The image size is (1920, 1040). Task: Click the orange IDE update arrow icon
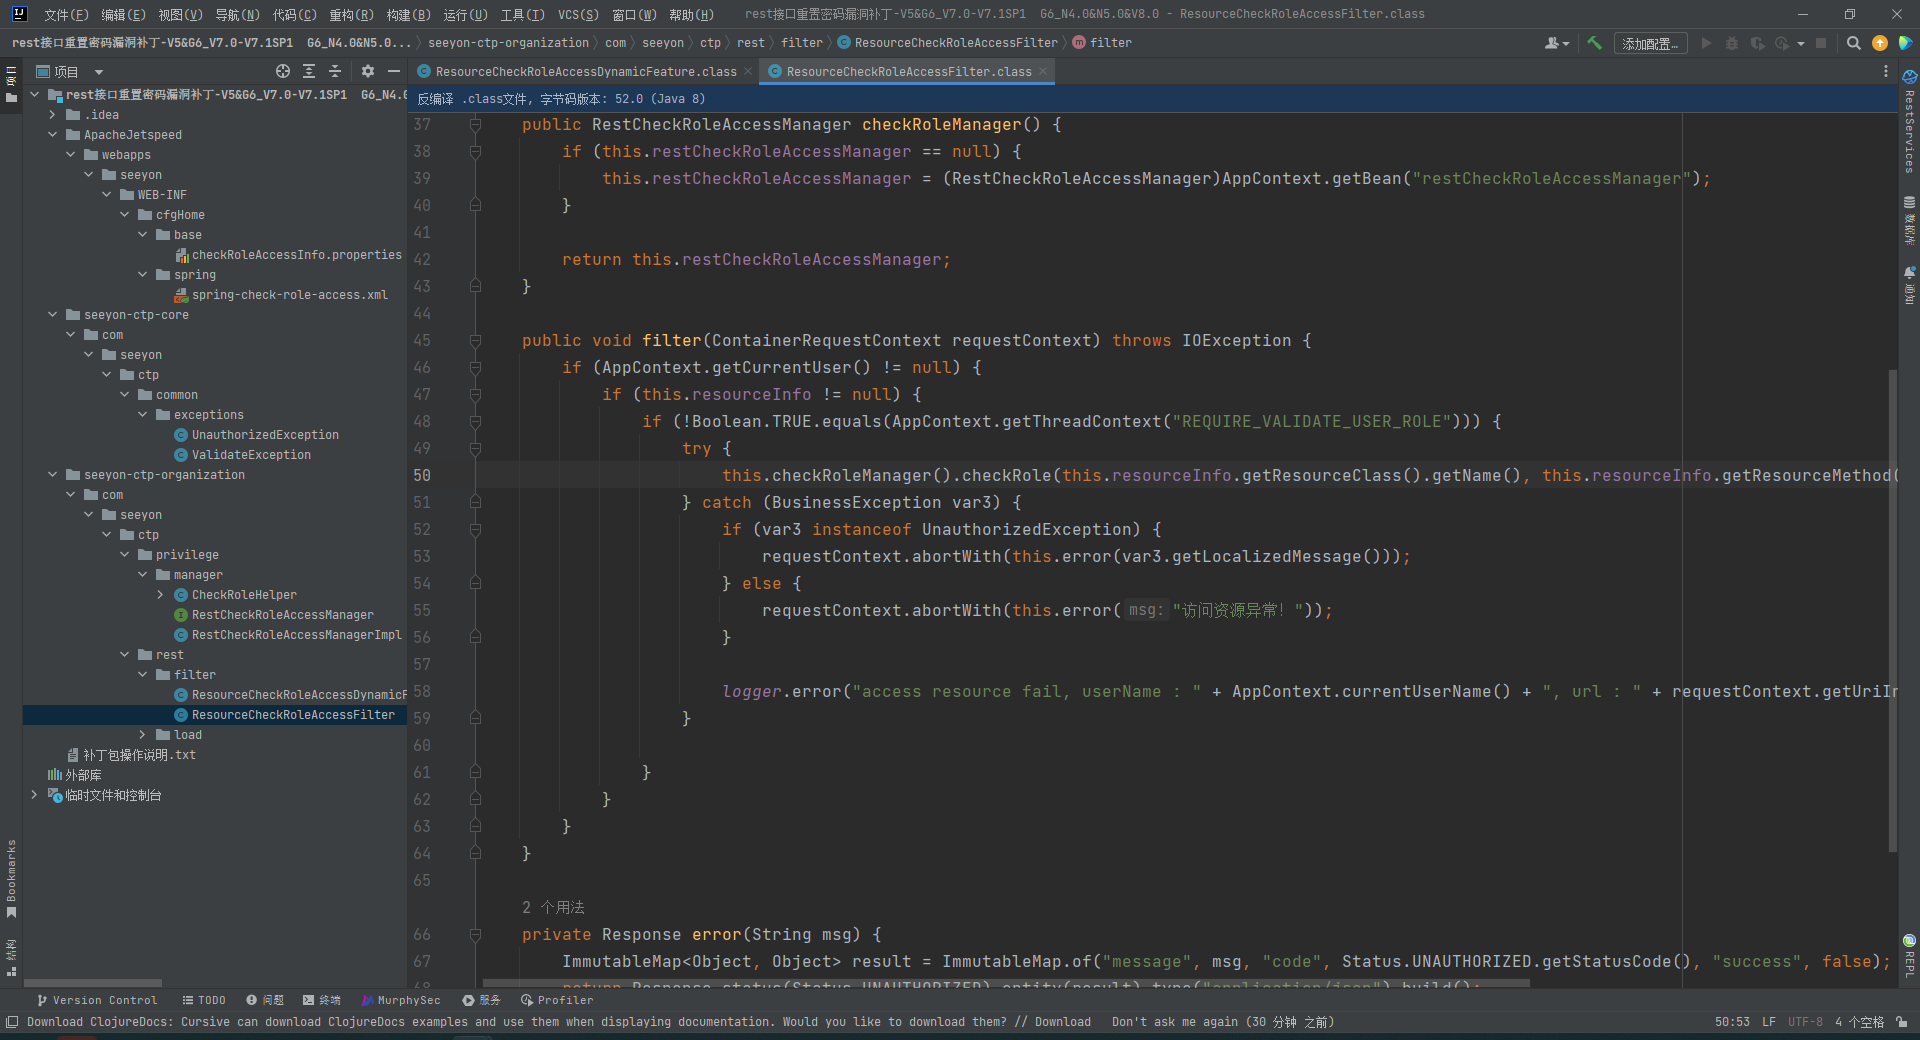tap(1879, 43)
